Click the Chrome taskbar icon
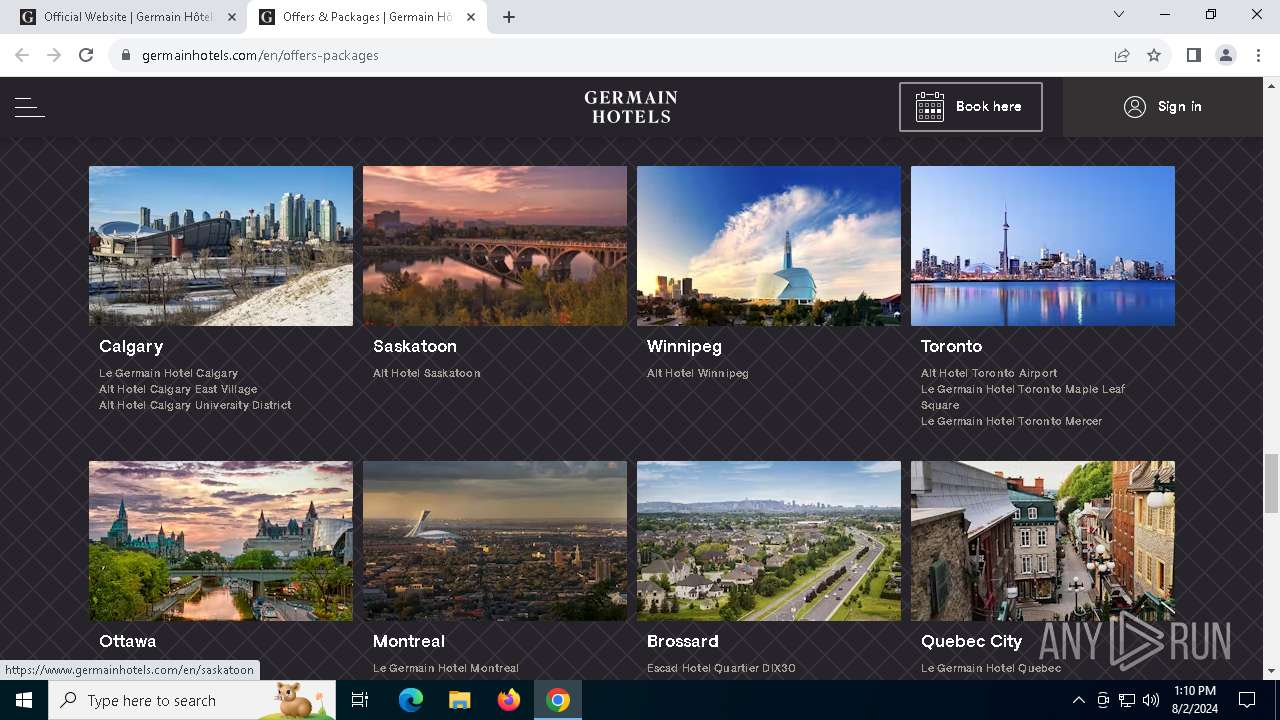The width and height of the screenshot is (1280, 720). 558,700
